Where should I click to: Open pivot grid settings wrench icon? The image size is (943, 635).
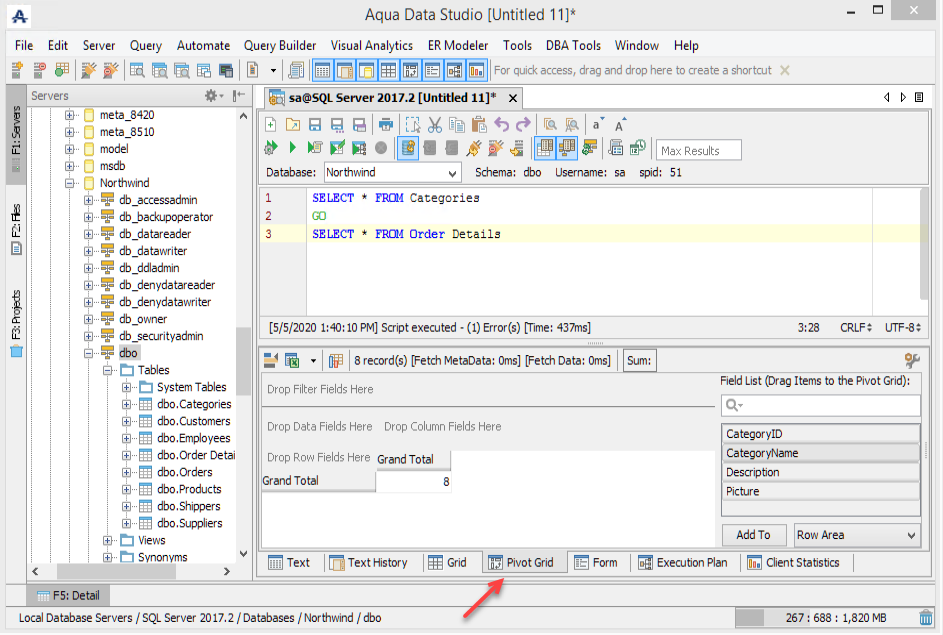tap(911, 361)
